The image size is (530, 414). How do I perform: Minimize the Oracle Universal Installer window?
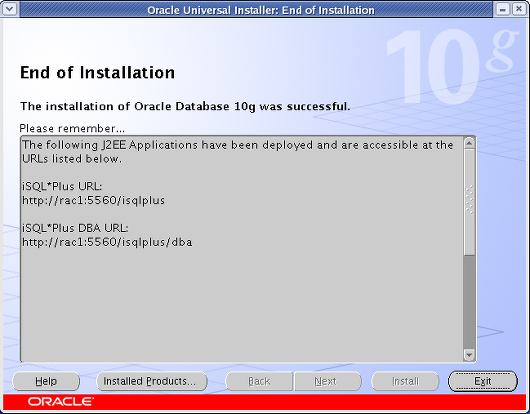coord(503,9)
